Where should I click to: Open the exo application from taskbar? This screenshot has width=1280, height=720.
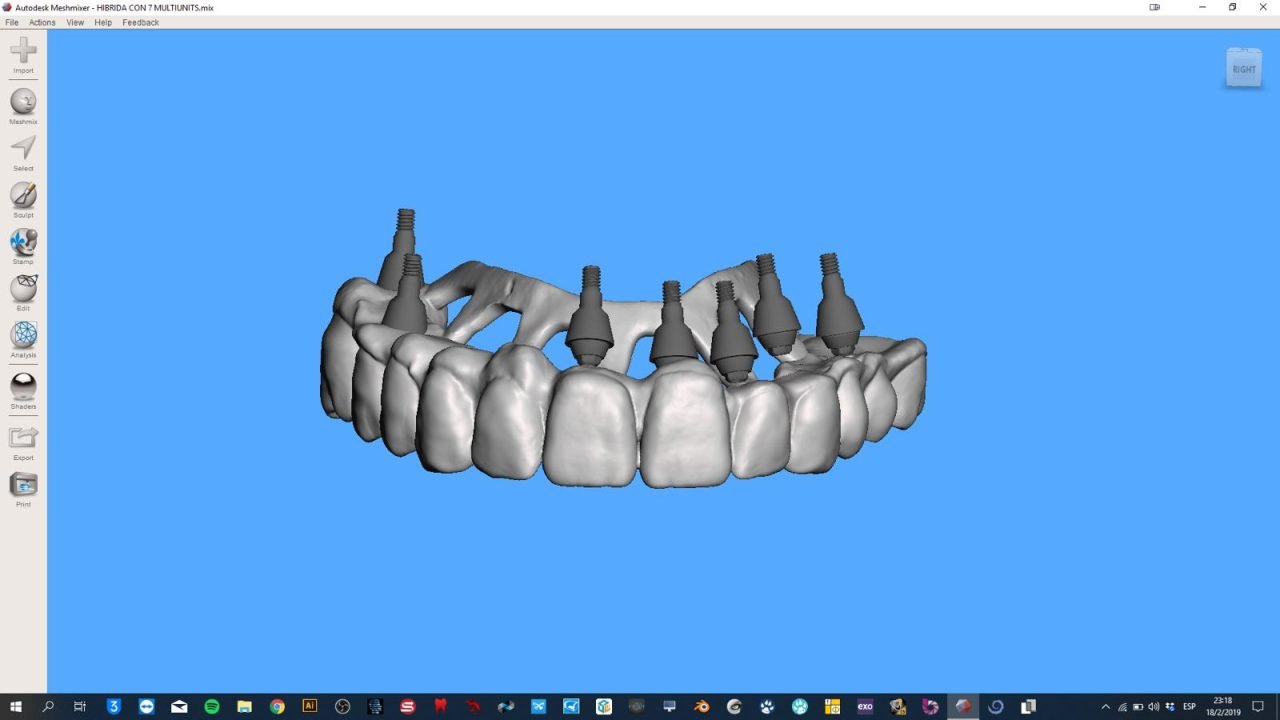[865, 706]
